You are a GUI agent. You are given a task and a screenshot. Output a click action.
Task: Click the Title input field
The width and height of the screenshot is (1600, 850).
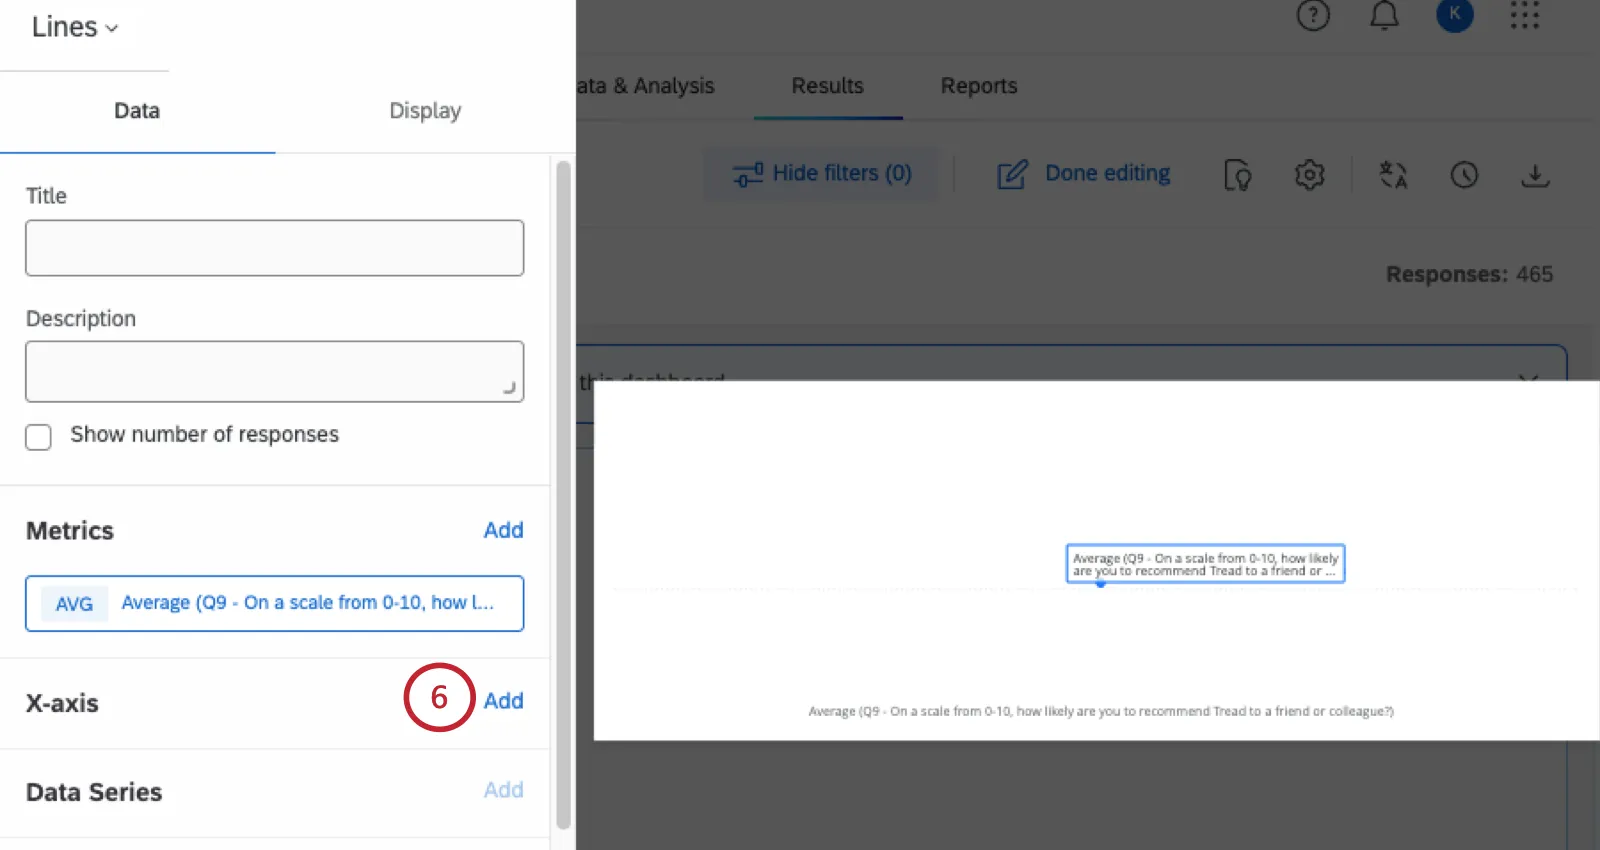274,248
